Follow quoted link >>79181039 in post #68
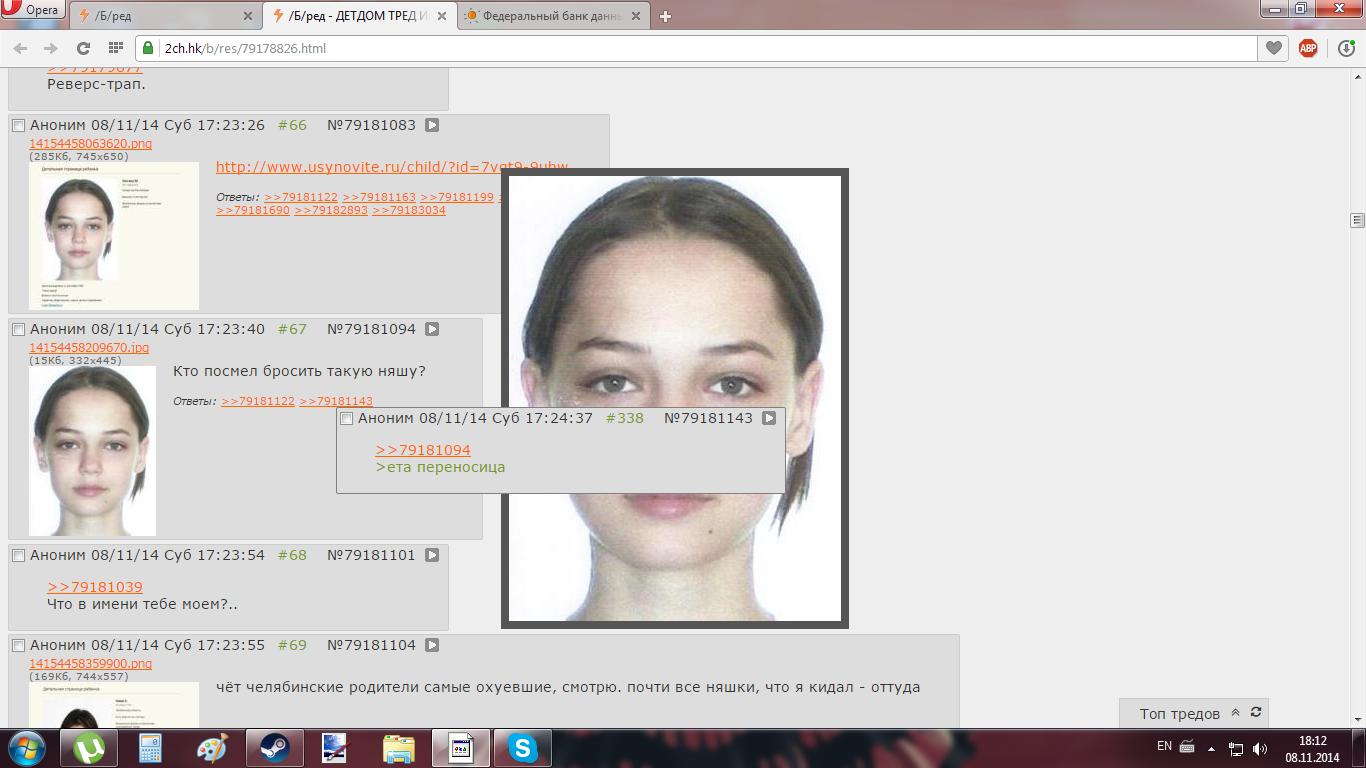The height and width of the screenshot is (768, 1366). tap(95, 587)
